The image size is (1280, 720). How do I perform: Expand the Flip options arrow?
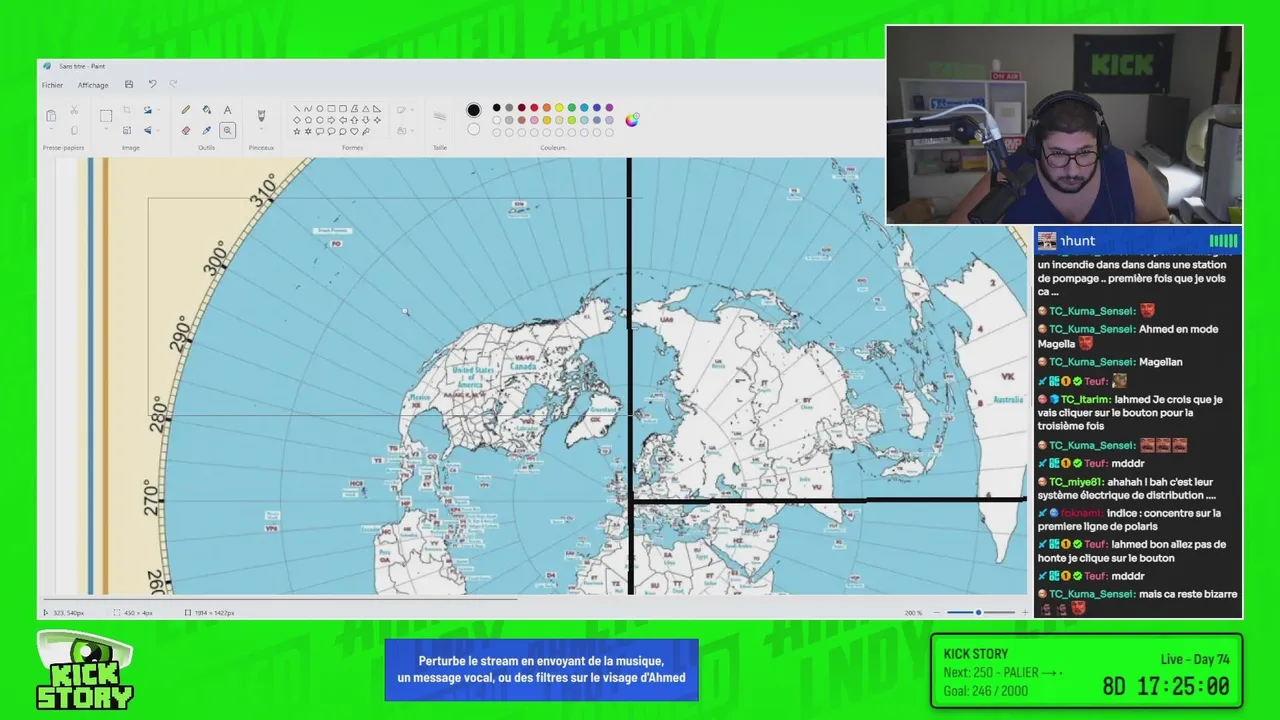pos(158,130)
